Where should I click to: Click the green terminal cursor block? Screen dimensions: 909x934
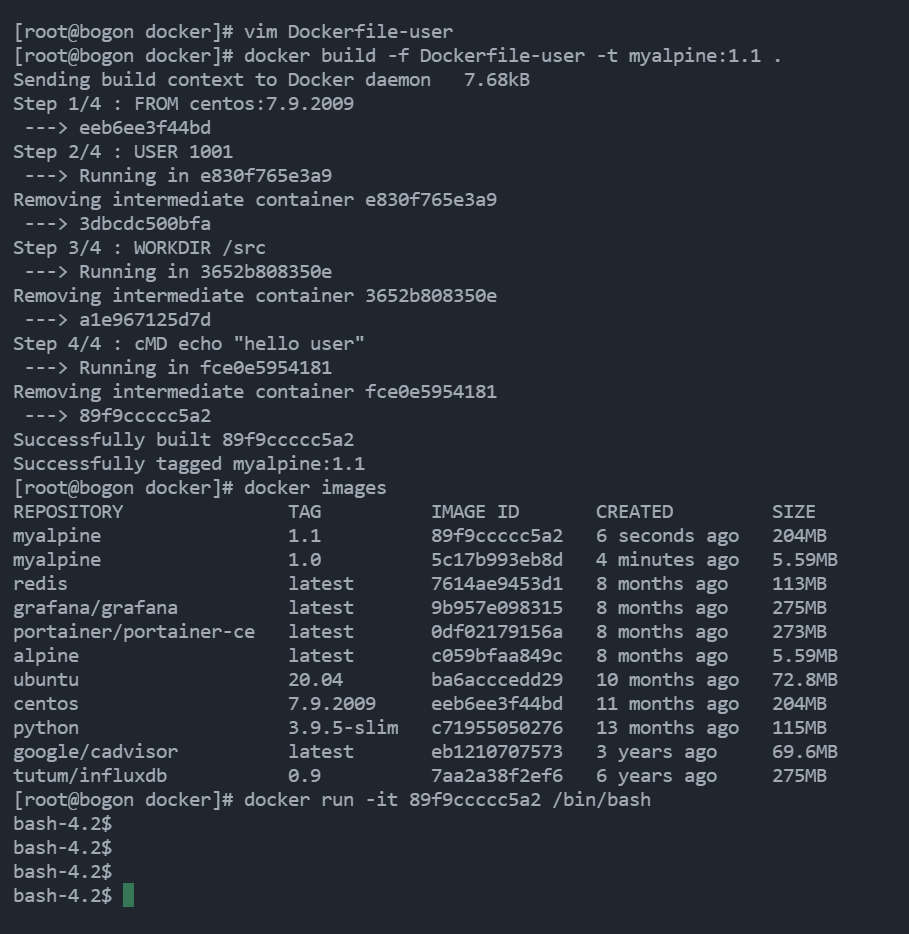pyautogui.click(x=128, y=895)
